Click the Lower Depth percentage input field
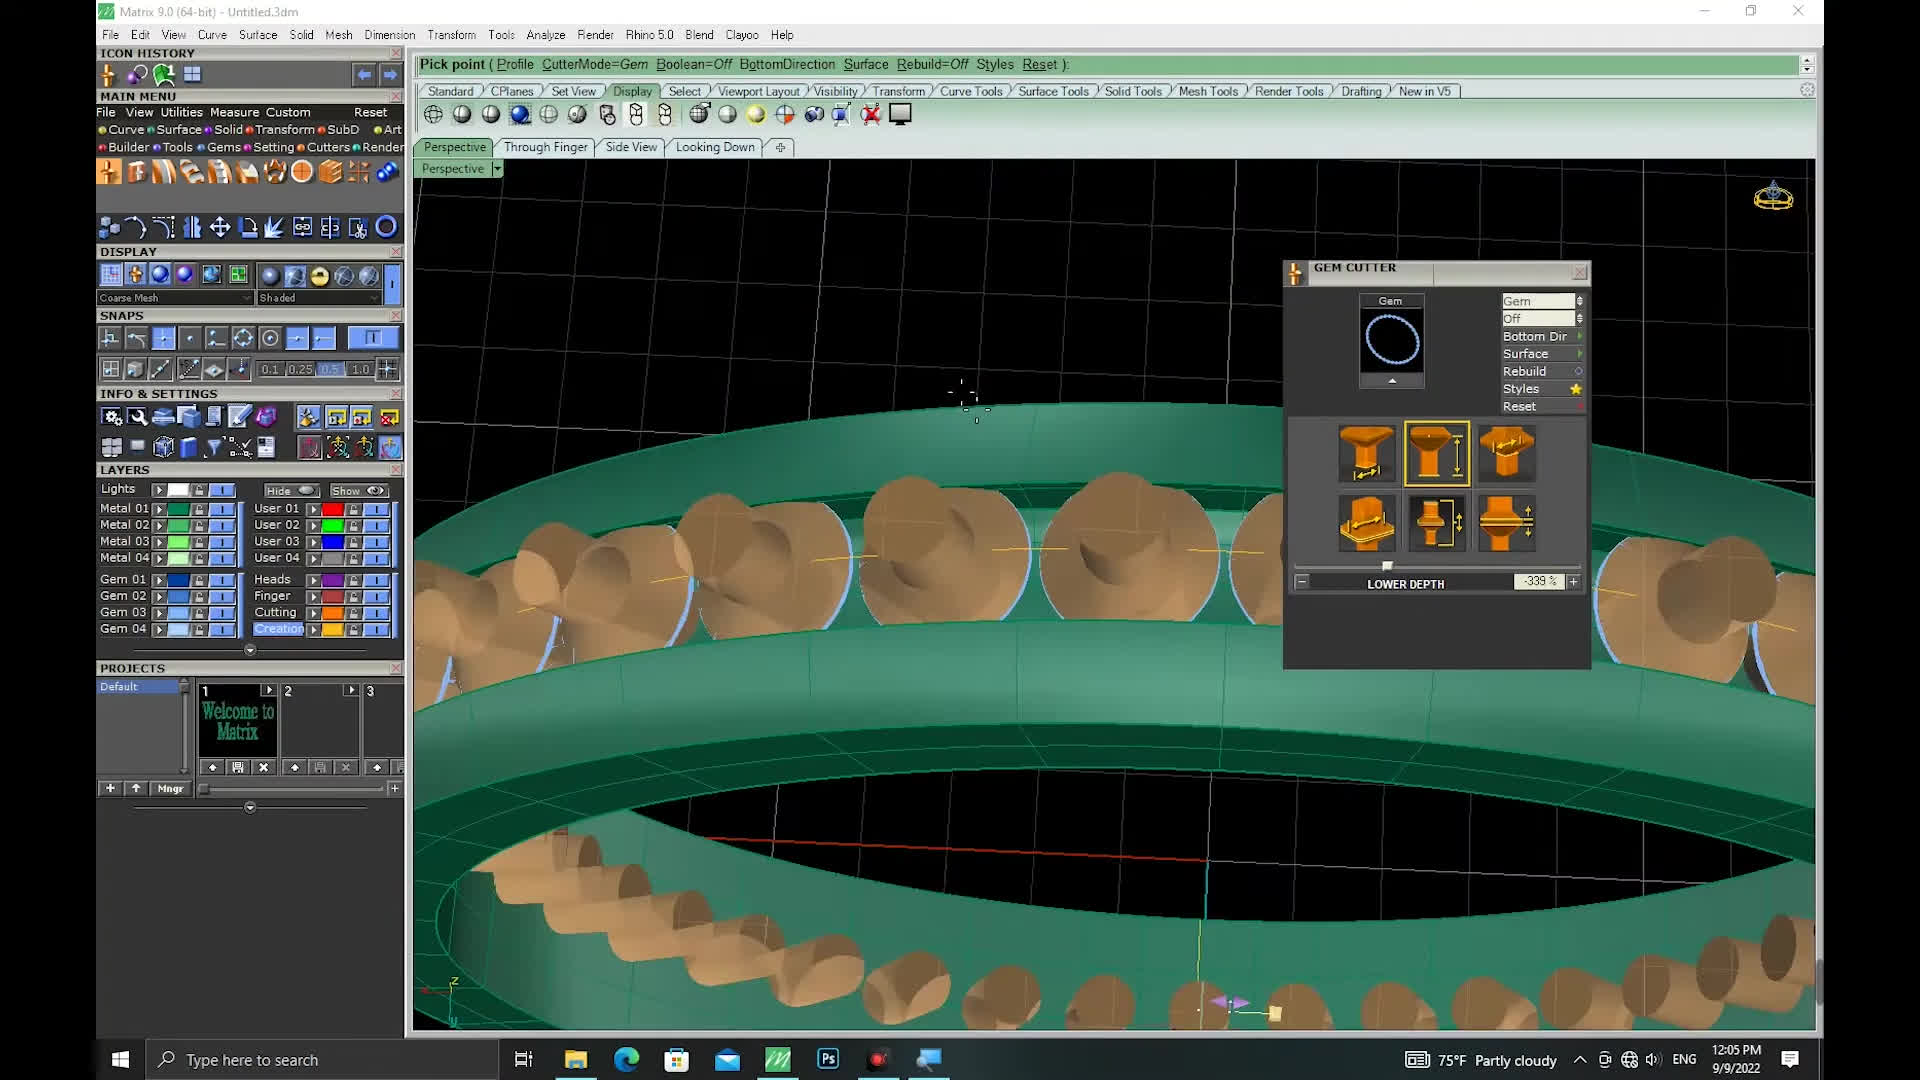Viewport: 1920px width, 1080px height. point(1537,582)
